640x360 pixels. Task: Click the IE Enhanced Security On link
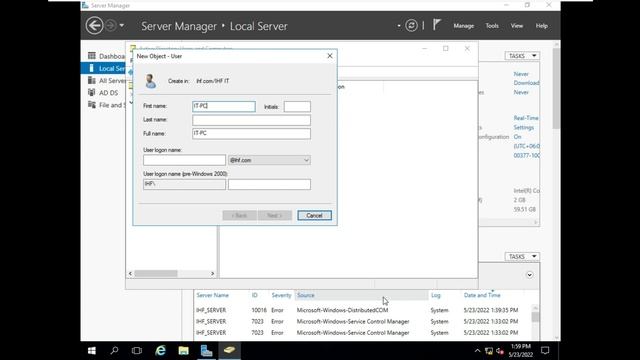click(517, 137)
